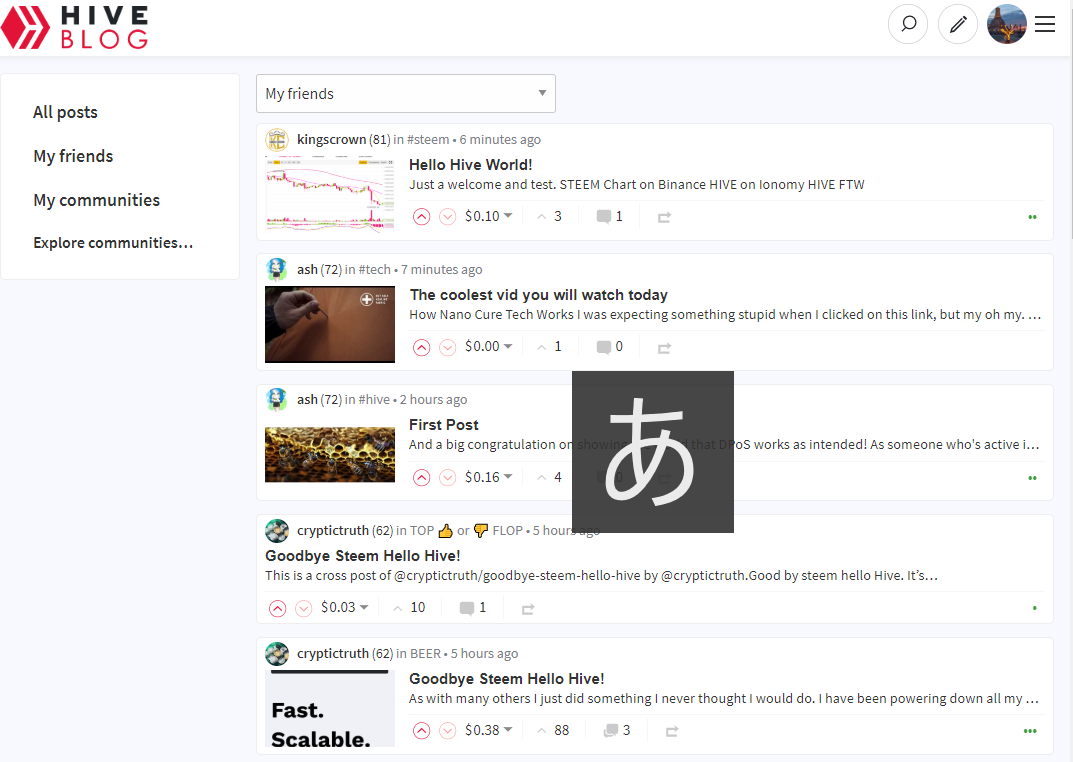Click the user avatar in top bar
This screenshot has width=1073, height=762.
click(x=1006, y=25)
